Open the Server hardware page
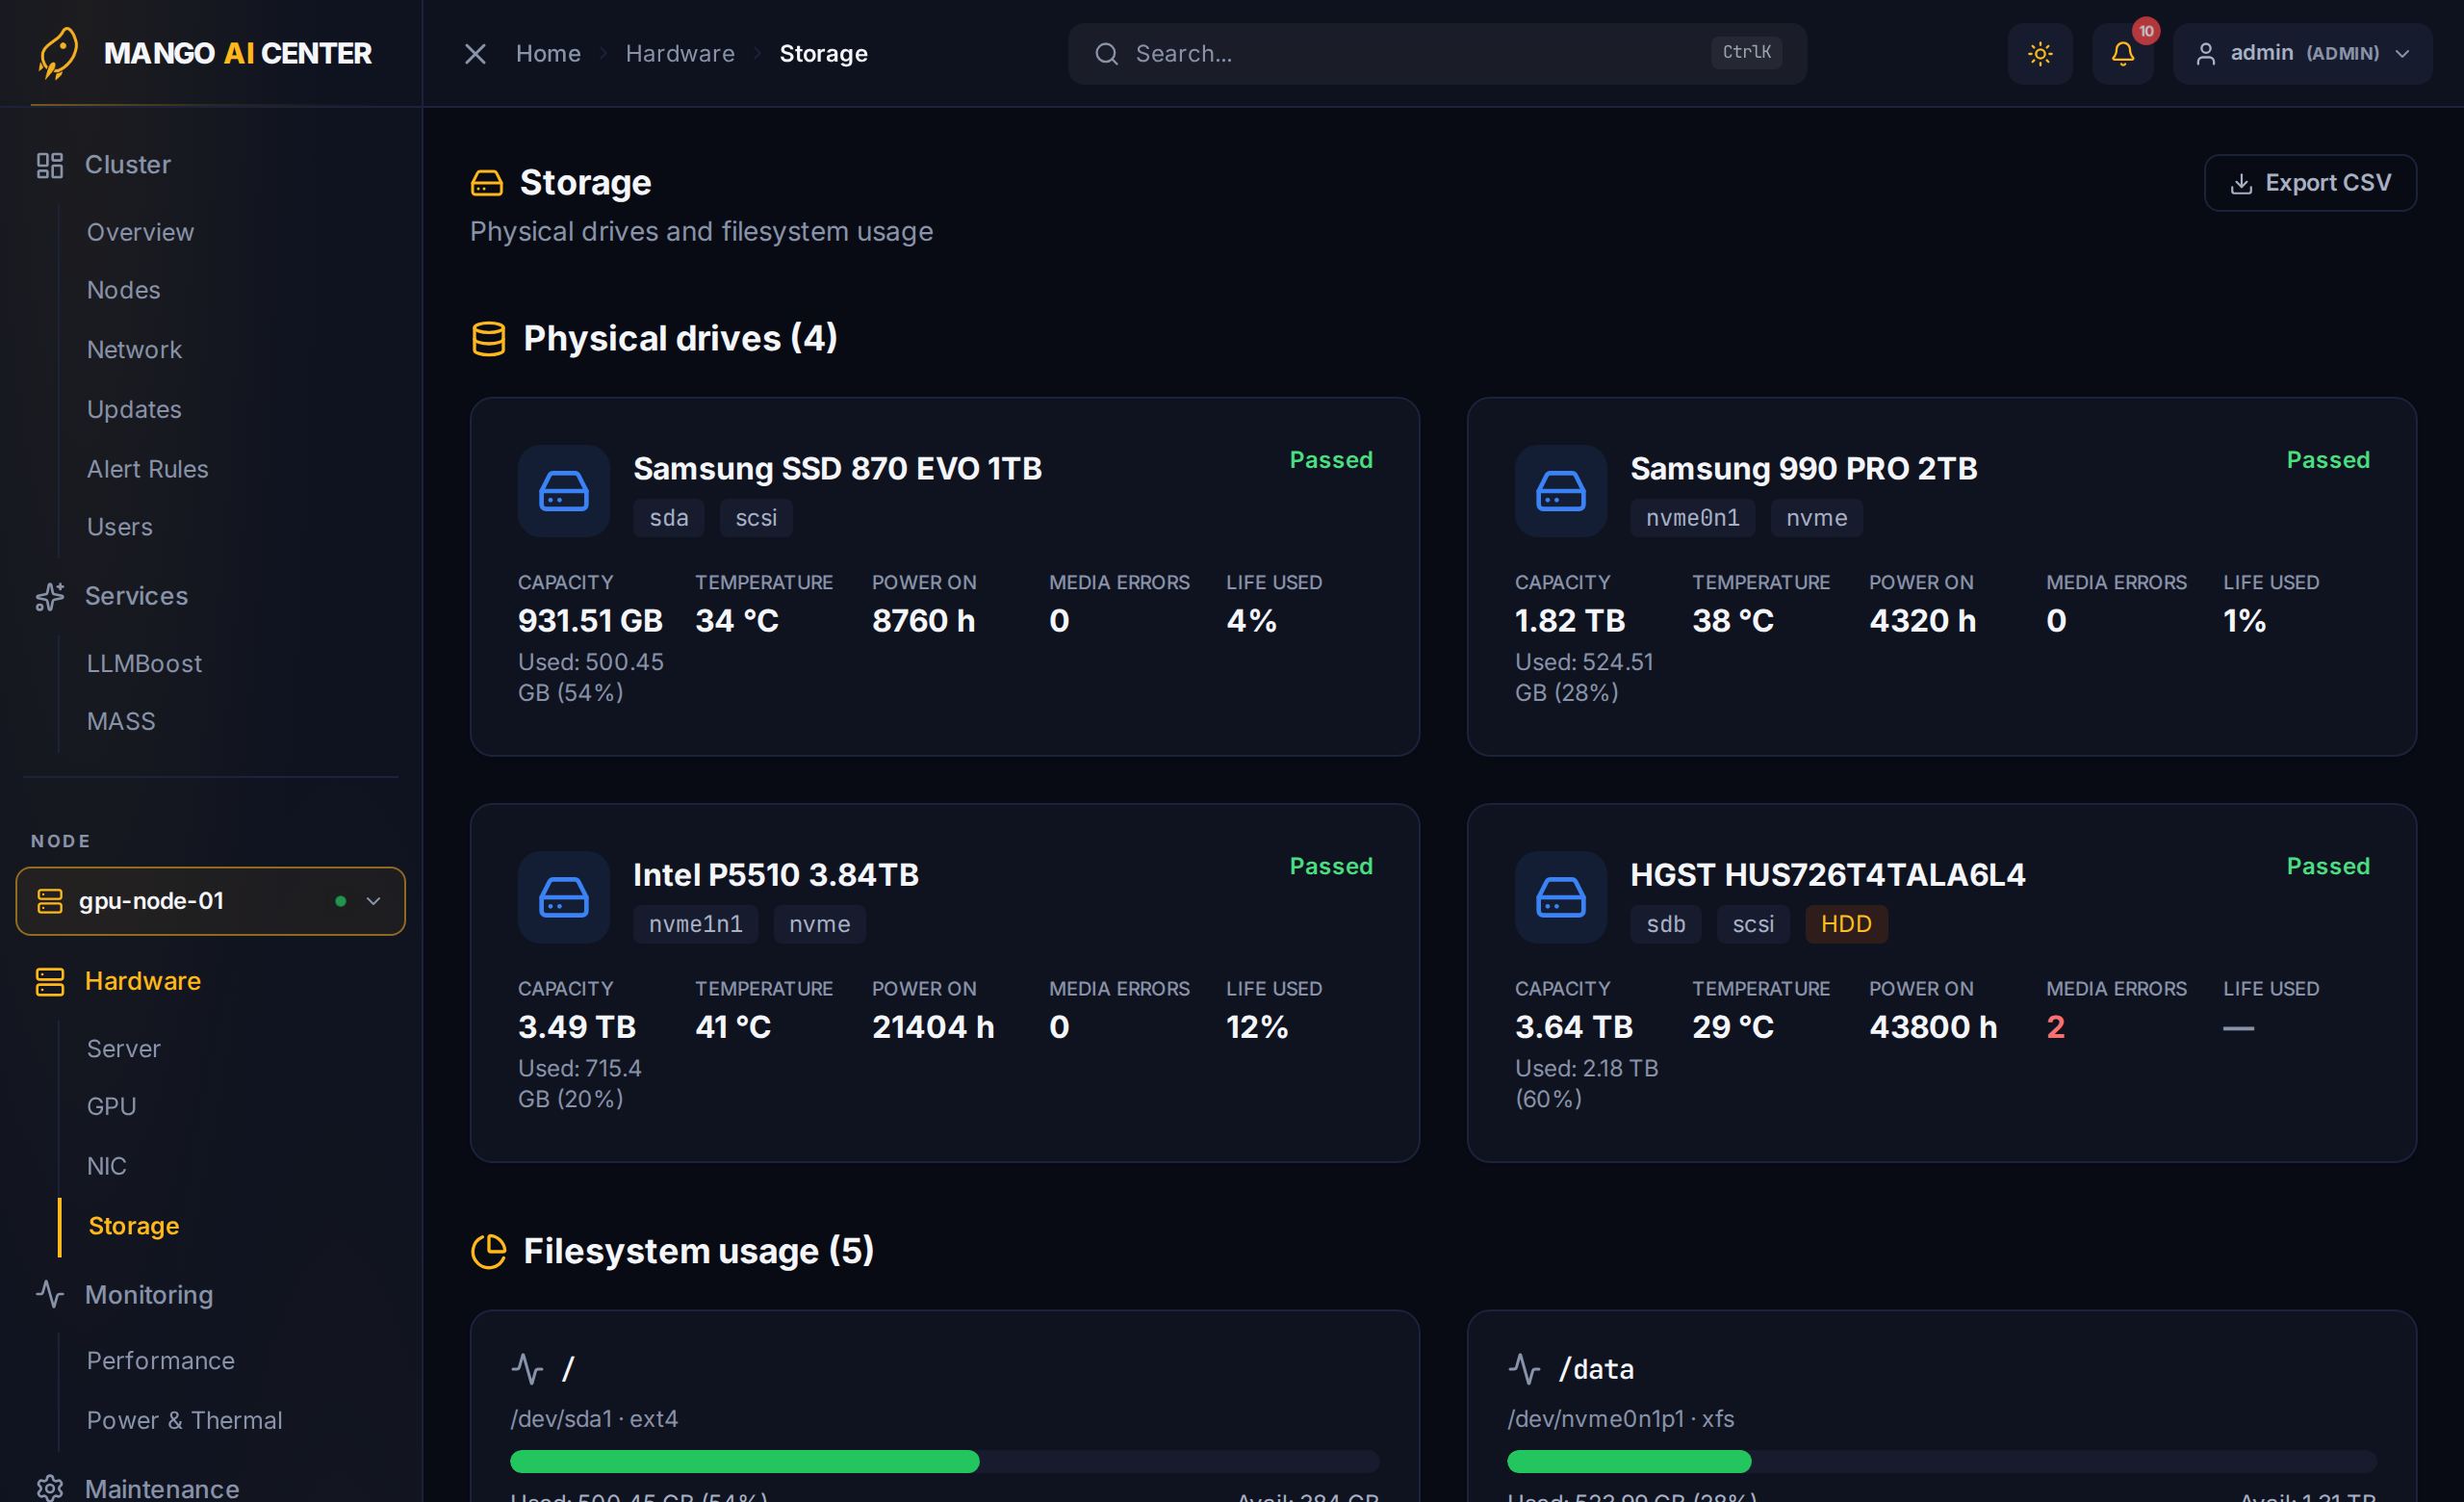This screenshot has width=2464, height=1502. (x=123, y=1049)
